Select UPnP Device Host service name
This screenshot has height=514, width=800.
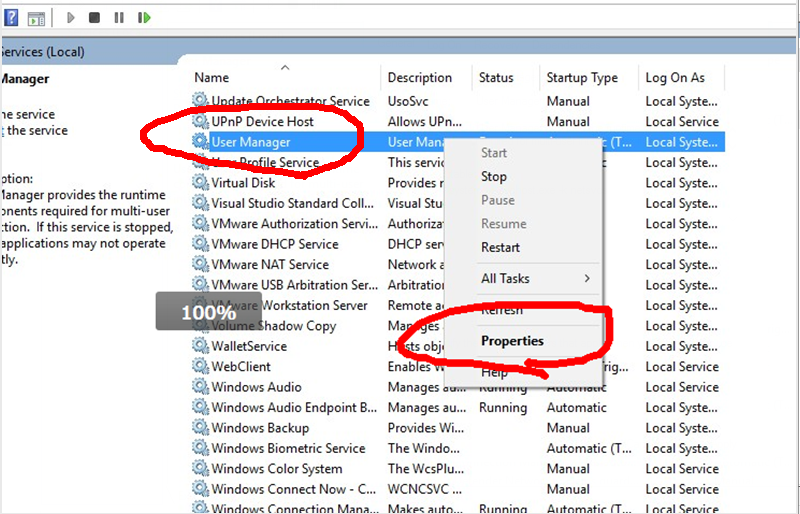tap(262, 121)
